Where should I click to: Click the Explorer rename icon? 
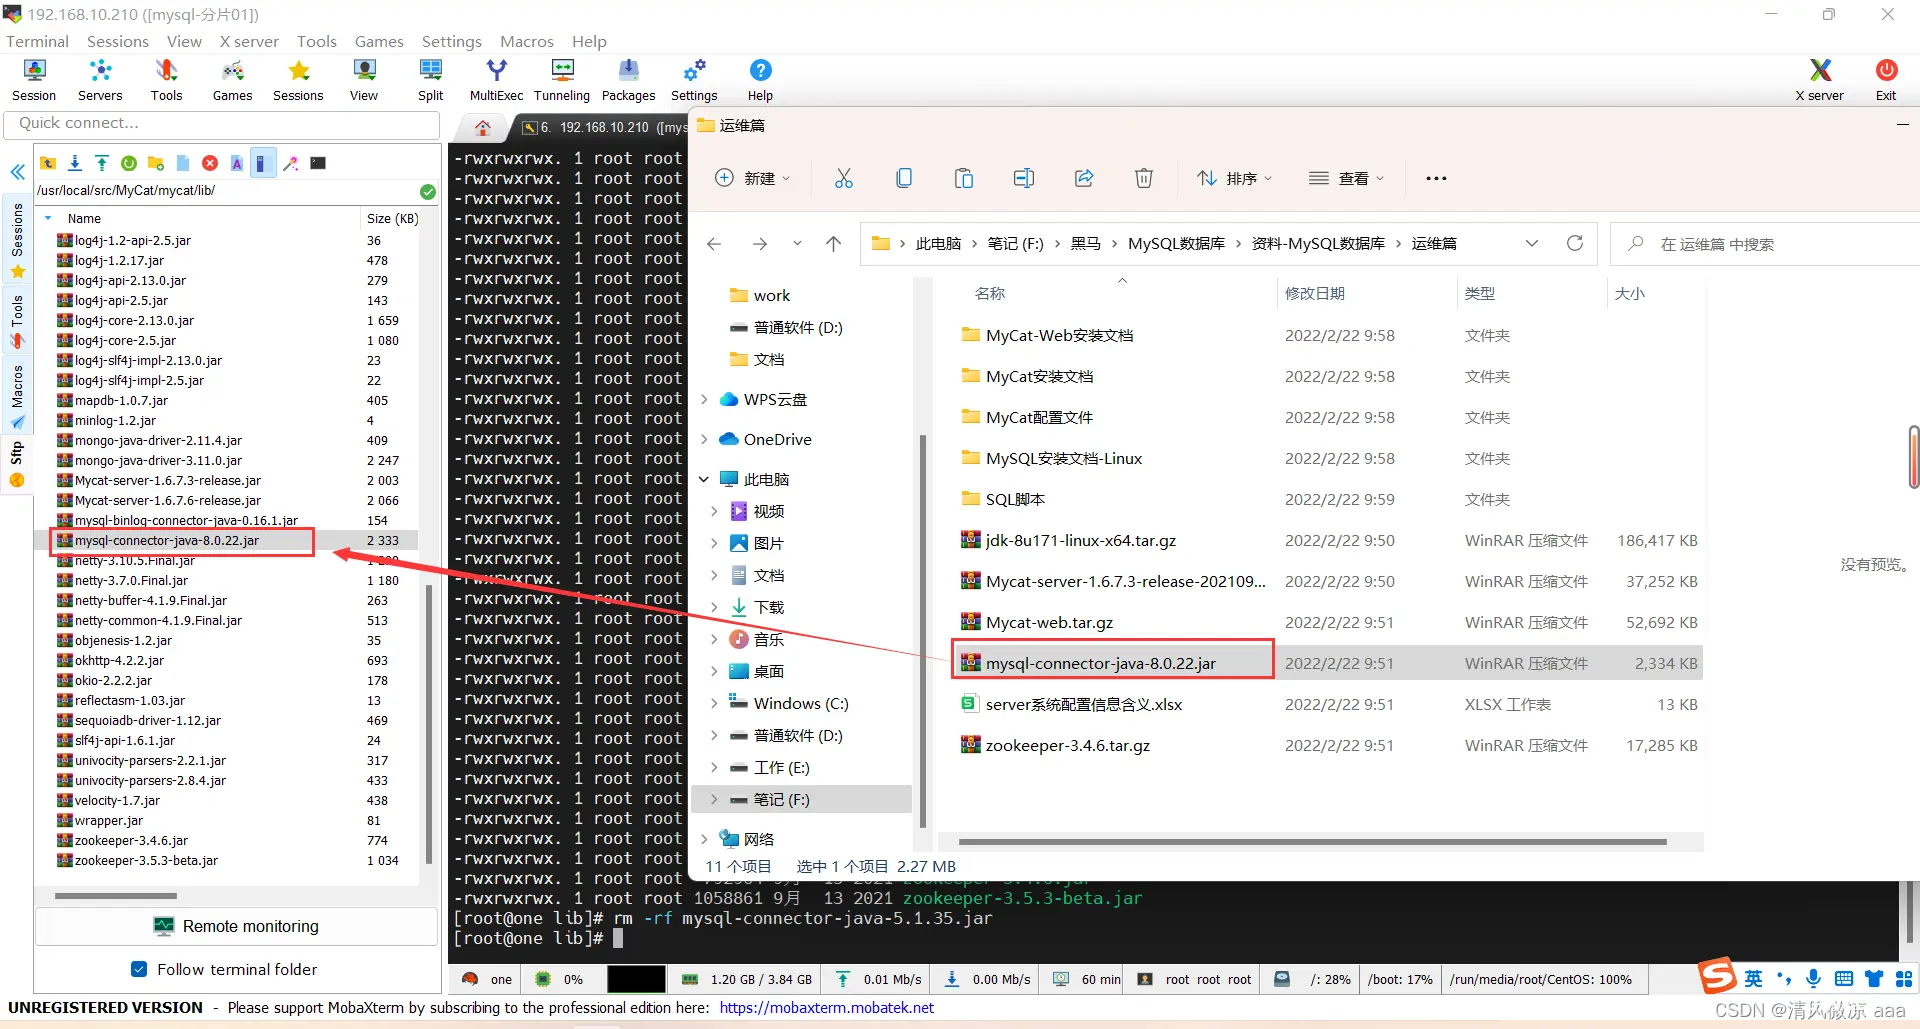point(1024,178)
